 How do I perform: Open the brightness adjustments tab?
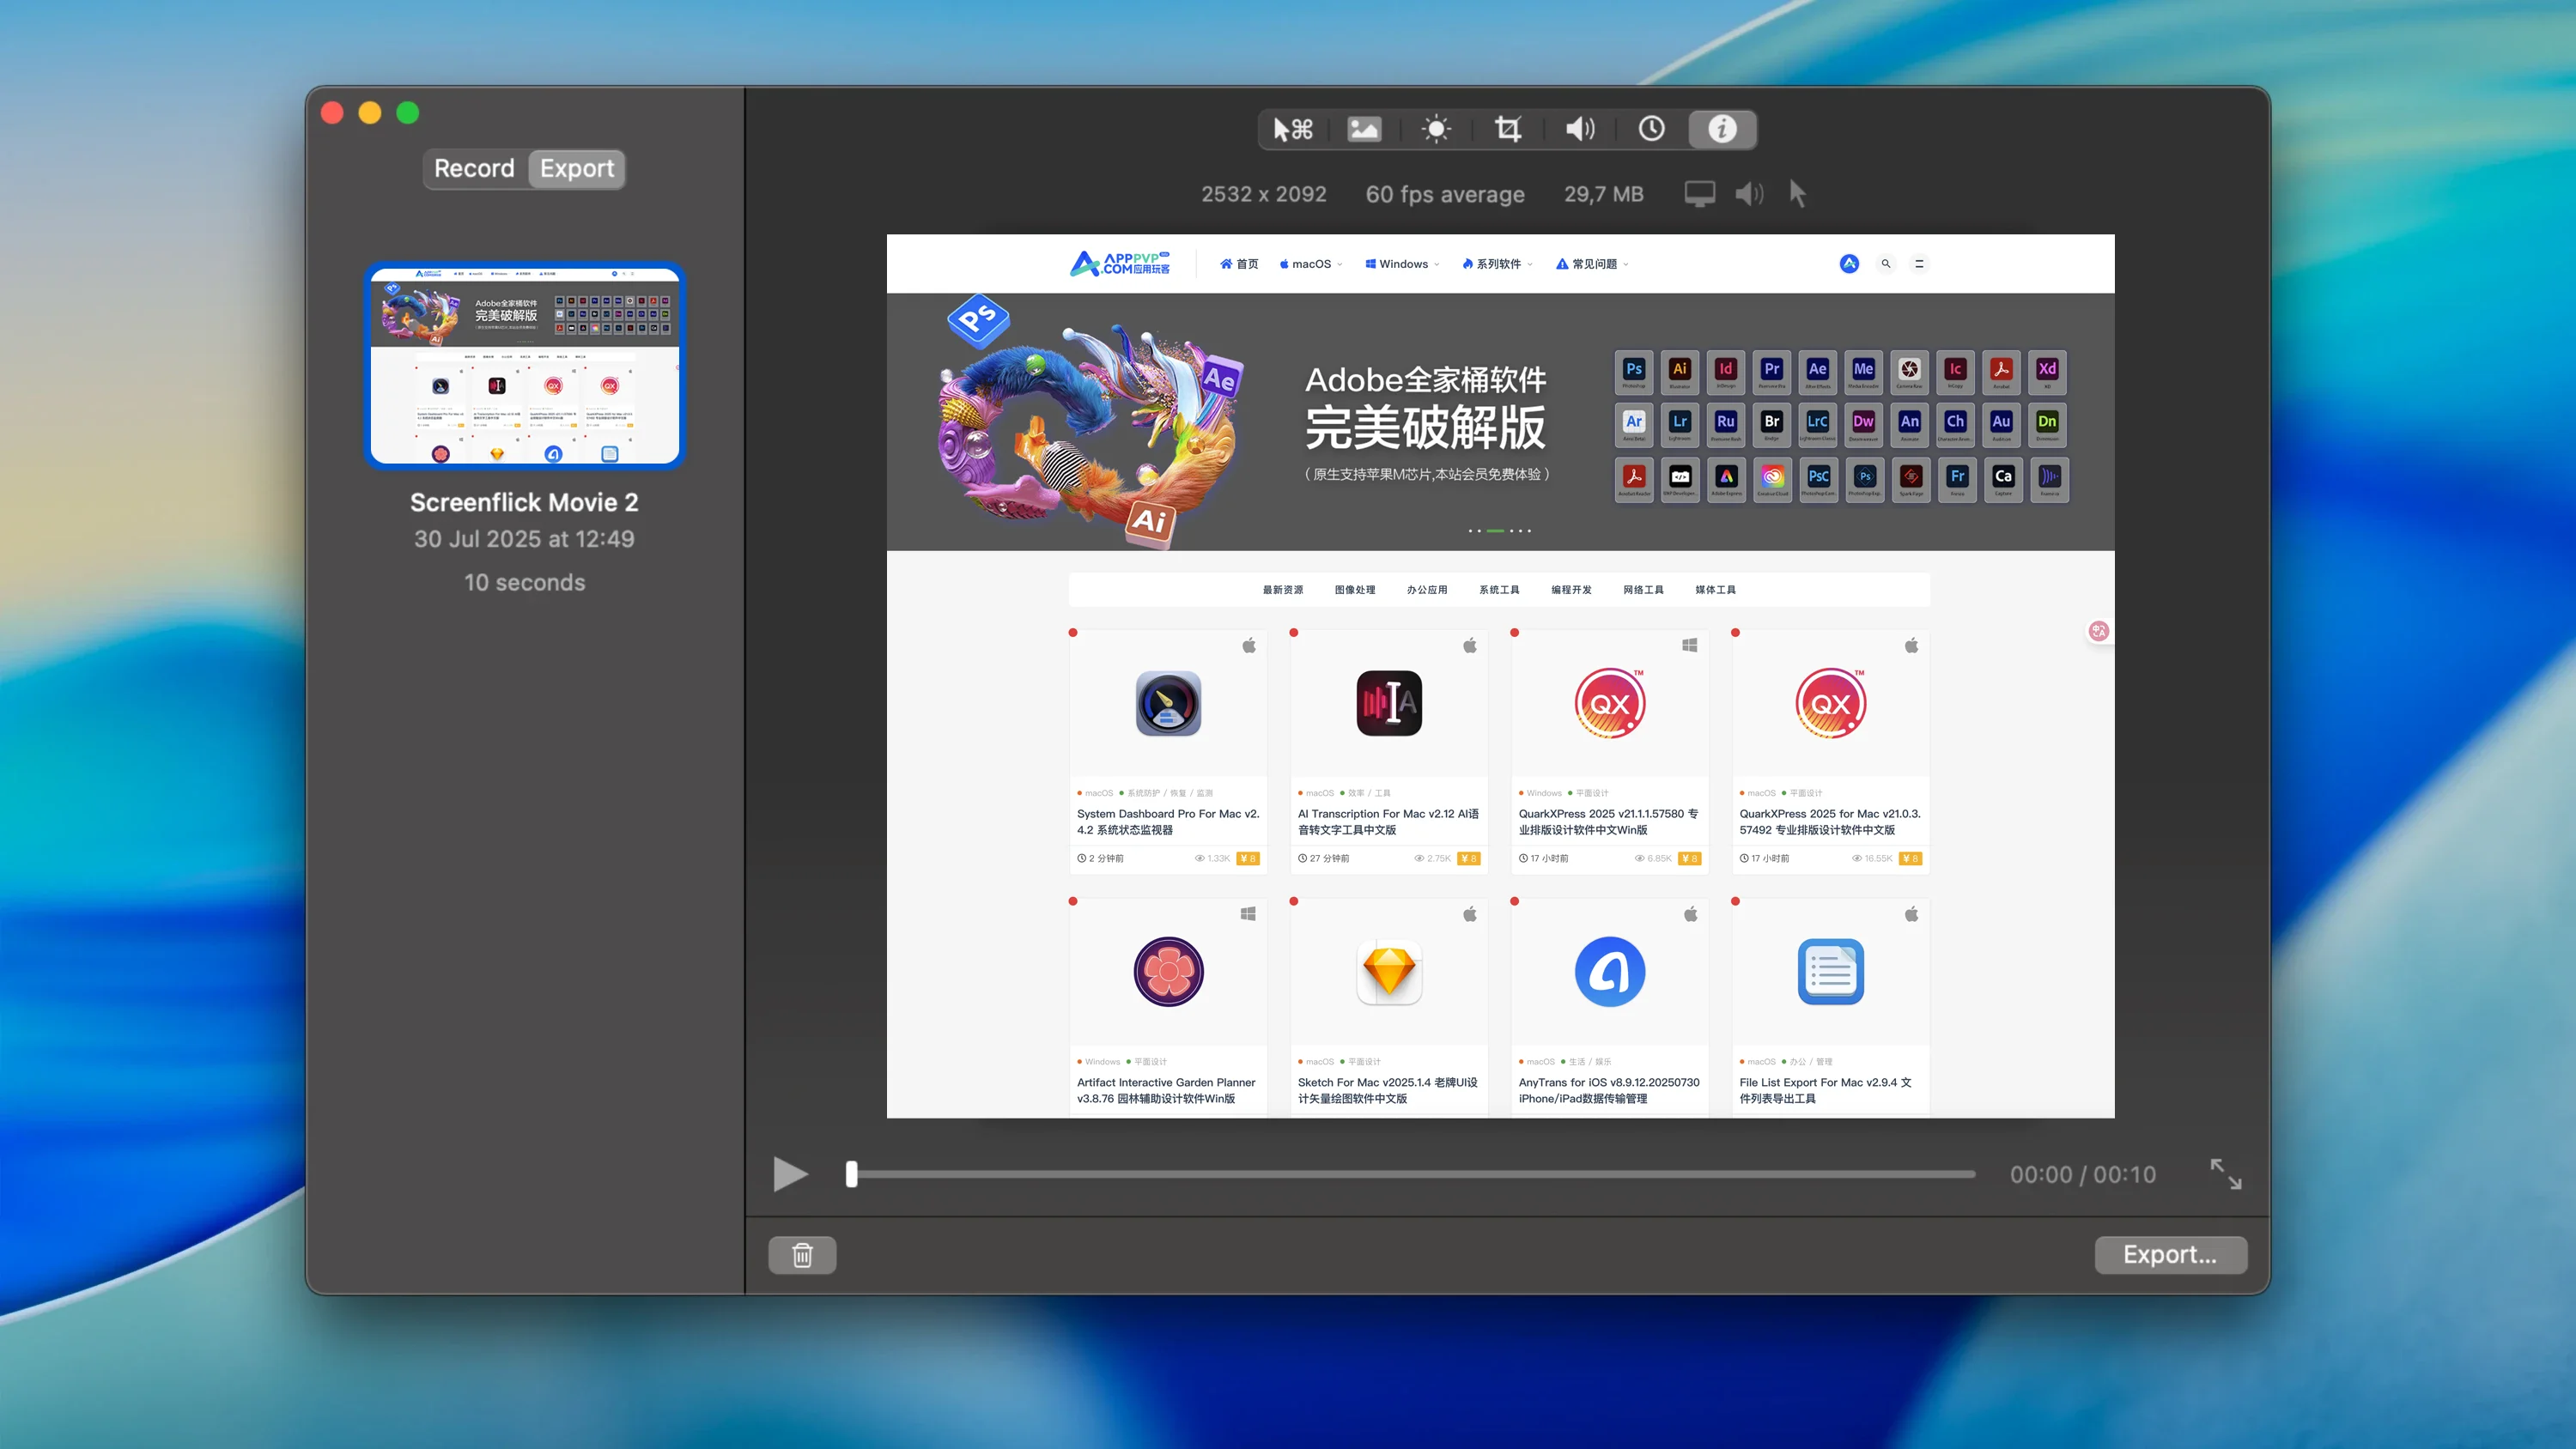coord(1436,129)
